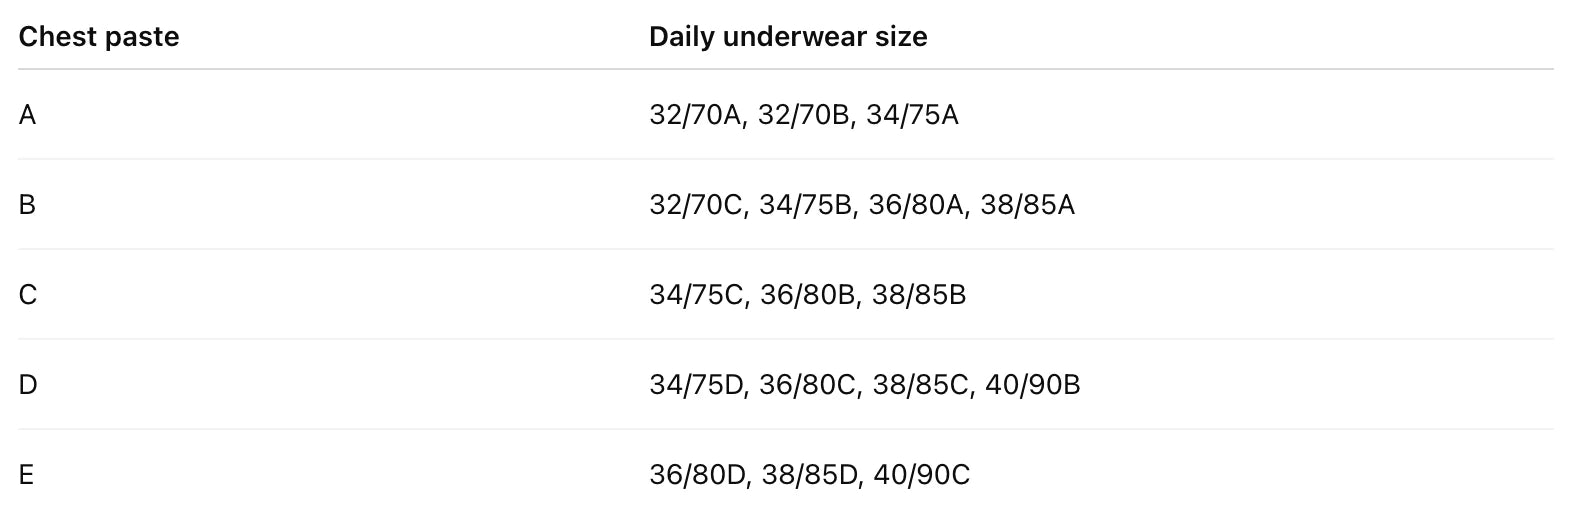Click the 34/75C size text
Image resolution: width=1572 pixels, height=528 pixels.
pos(697,295)
